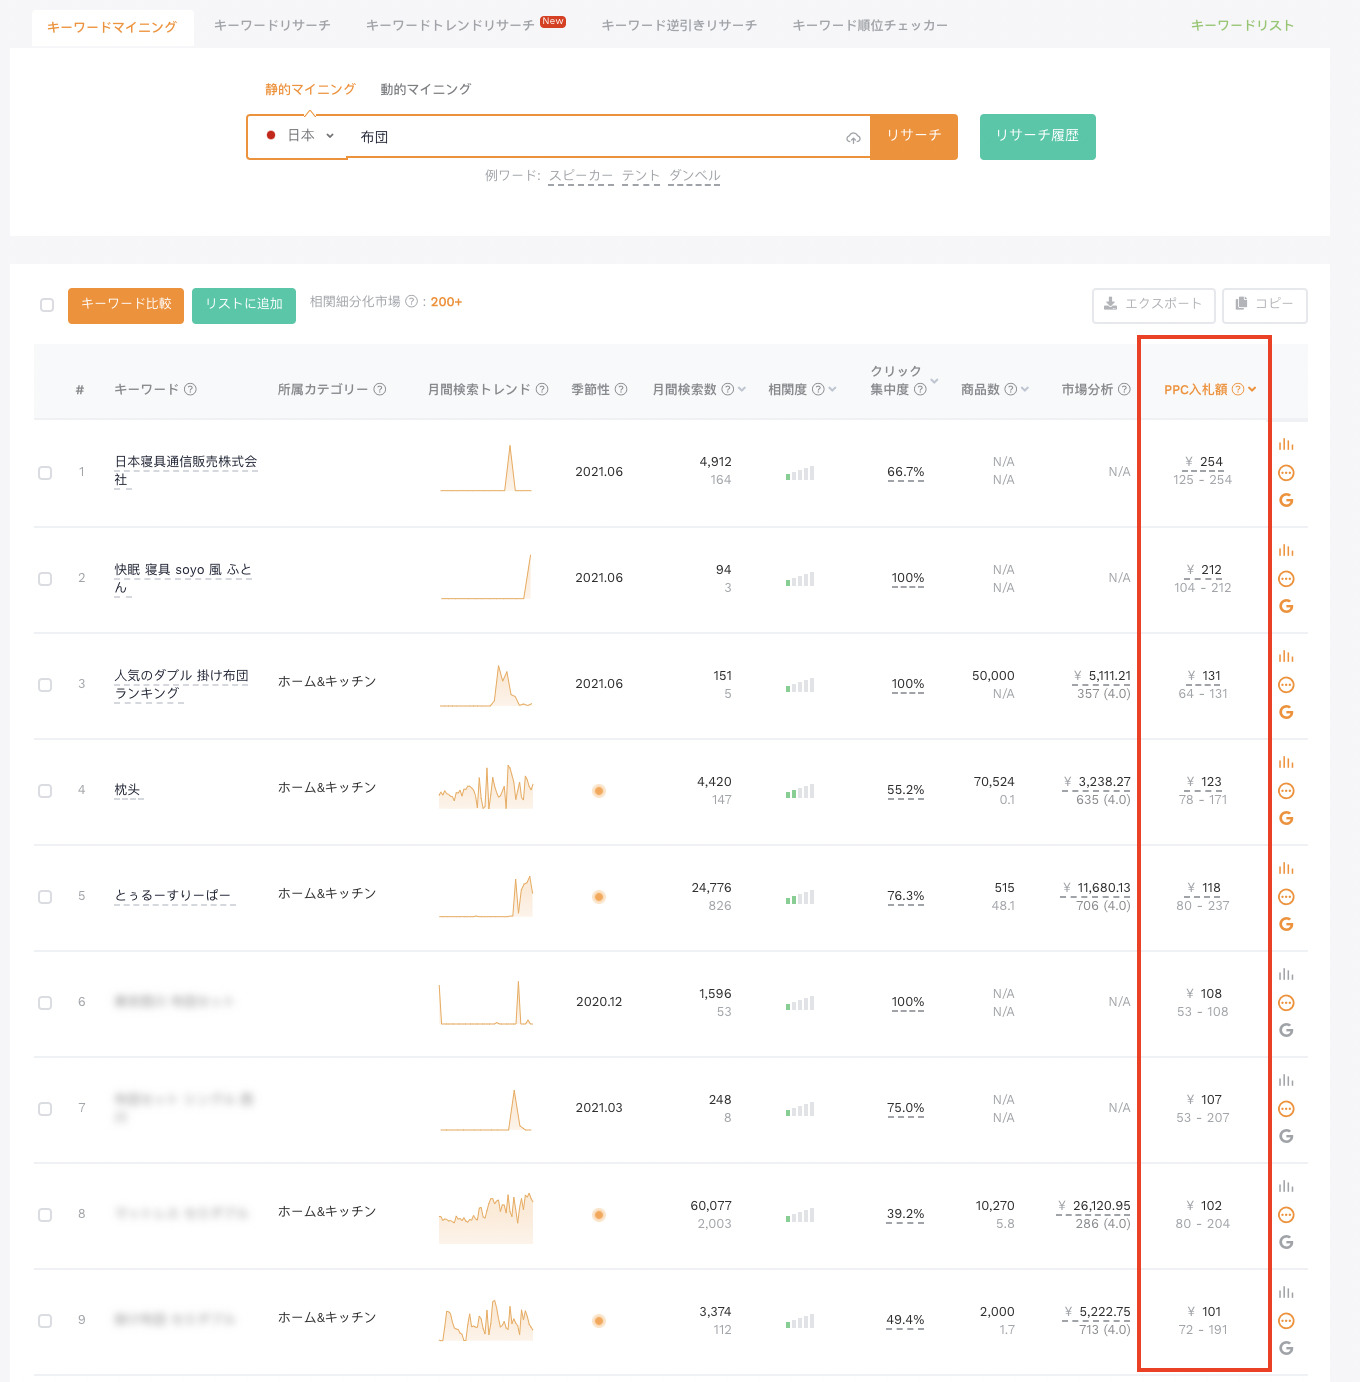The width and height of the screenshot is (1360, 1382).
Task: Open the 日本 country dropdown
Action: [300, 136]
